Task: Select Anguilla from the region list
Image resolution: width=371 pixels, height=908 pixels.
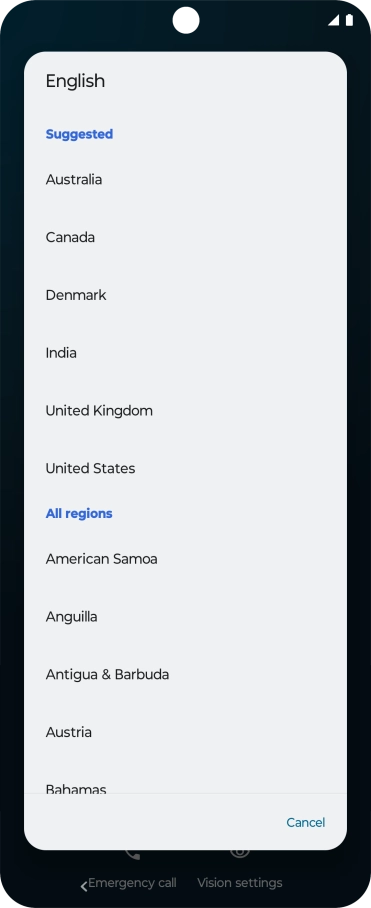Action: [185, 617]
